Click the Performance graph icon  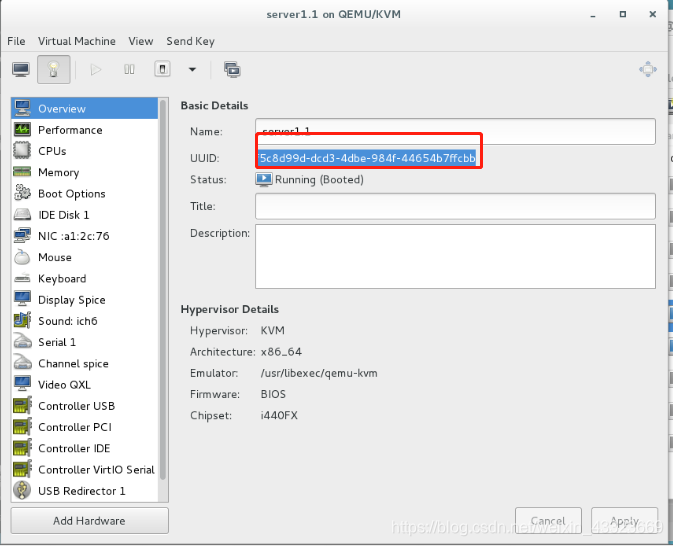point(22,129)
